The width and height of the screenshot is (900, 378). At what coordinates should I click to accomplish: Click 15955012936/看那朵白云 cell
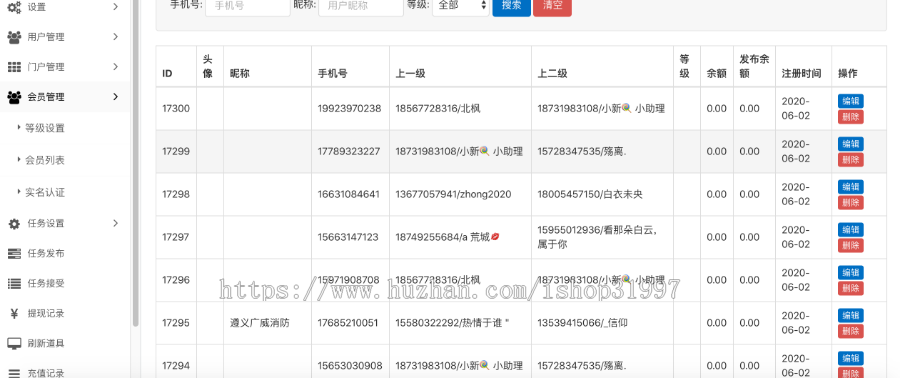[597, 237]
